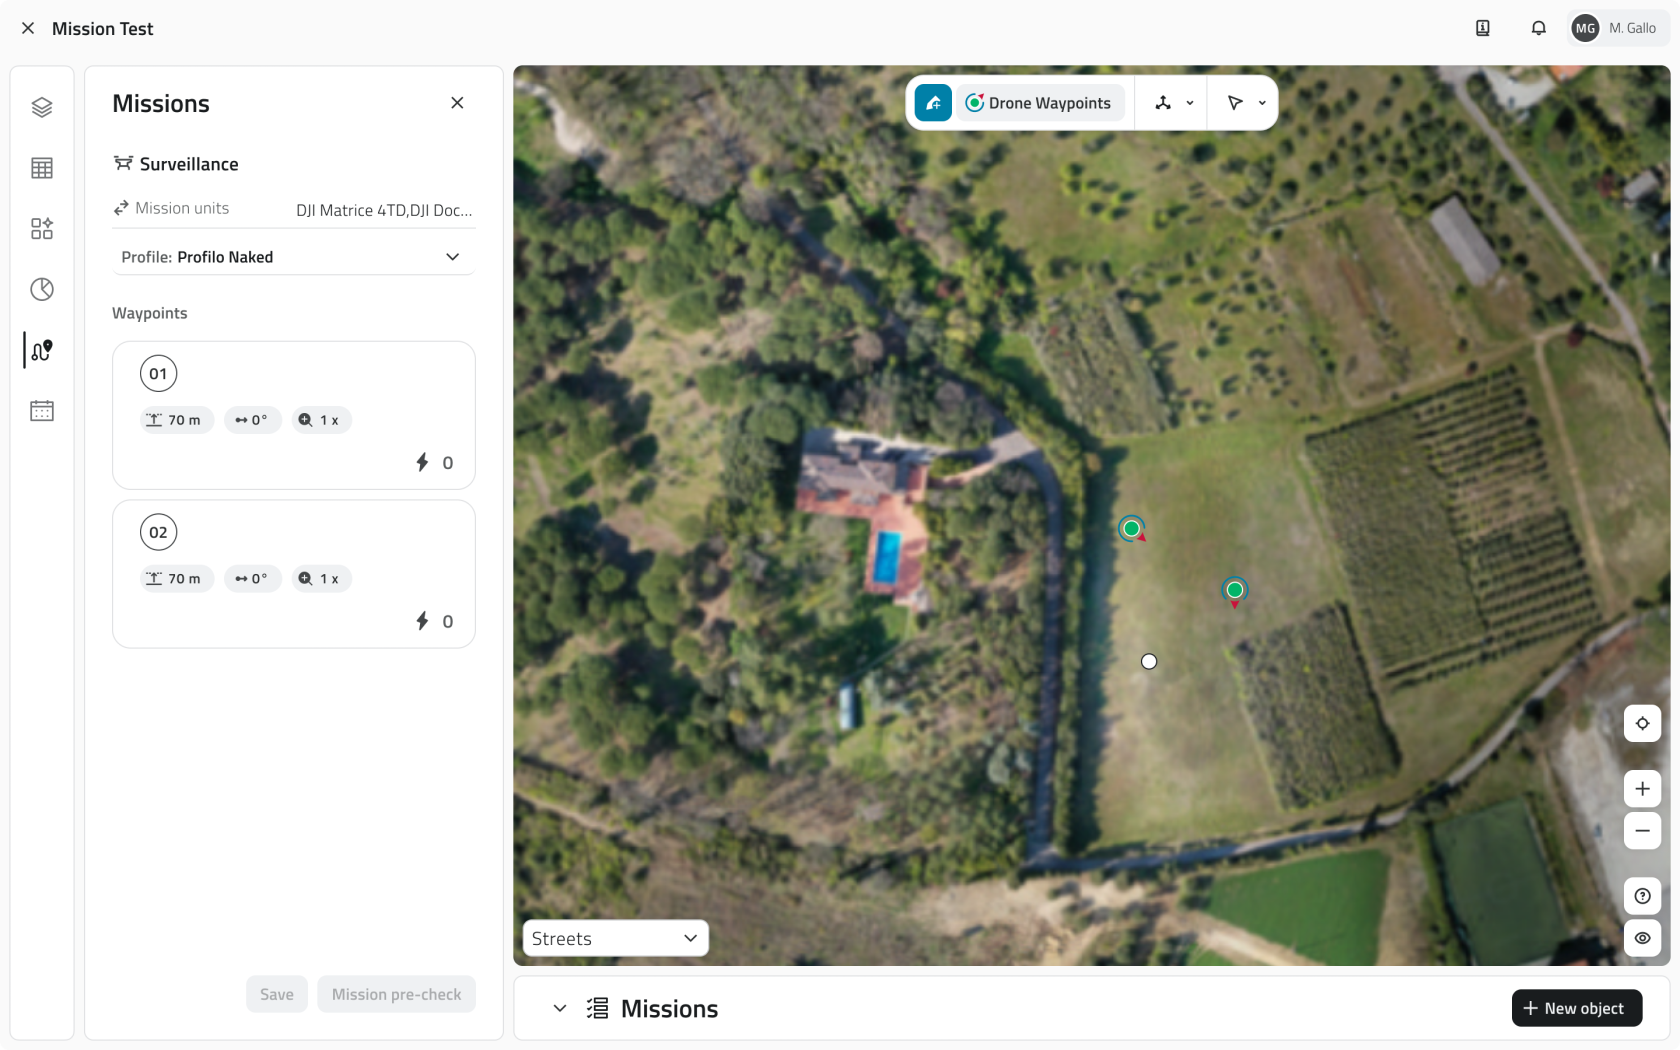
Task: Open the Profile: Profilo Naked dropdown
Action: point(294,257)
